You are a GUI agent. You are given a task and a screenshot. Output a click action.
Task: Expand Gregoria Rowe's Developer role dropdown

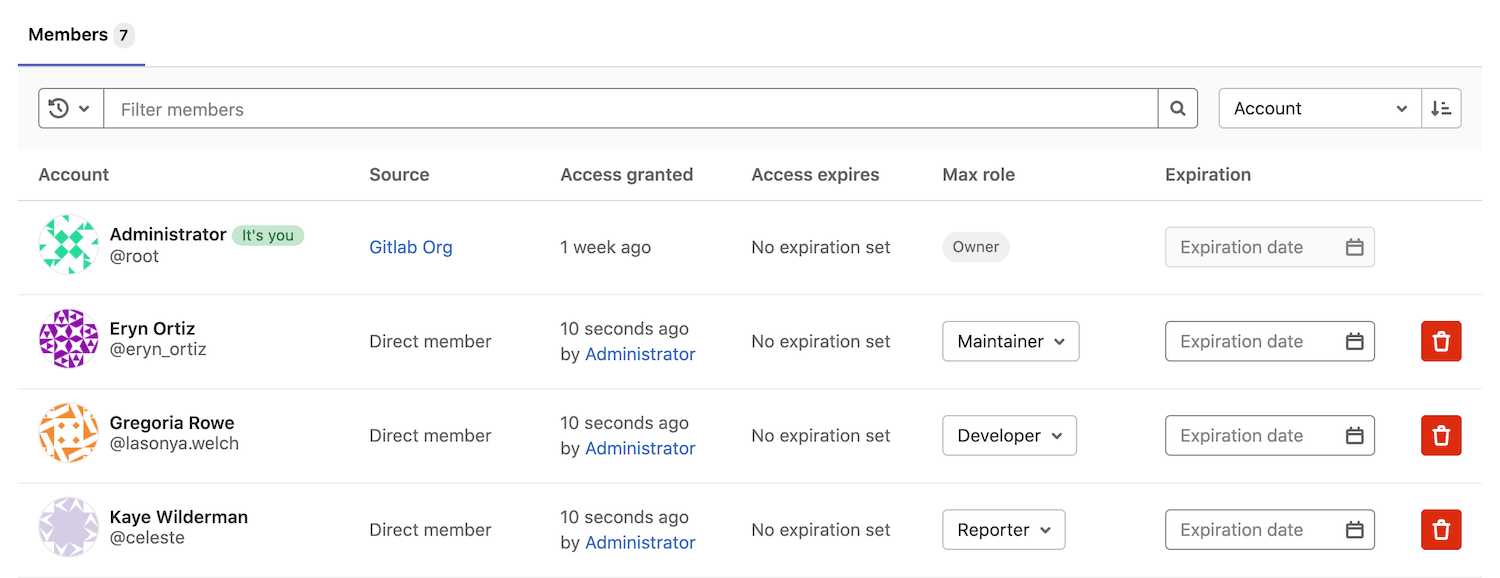click(1009, 436)
